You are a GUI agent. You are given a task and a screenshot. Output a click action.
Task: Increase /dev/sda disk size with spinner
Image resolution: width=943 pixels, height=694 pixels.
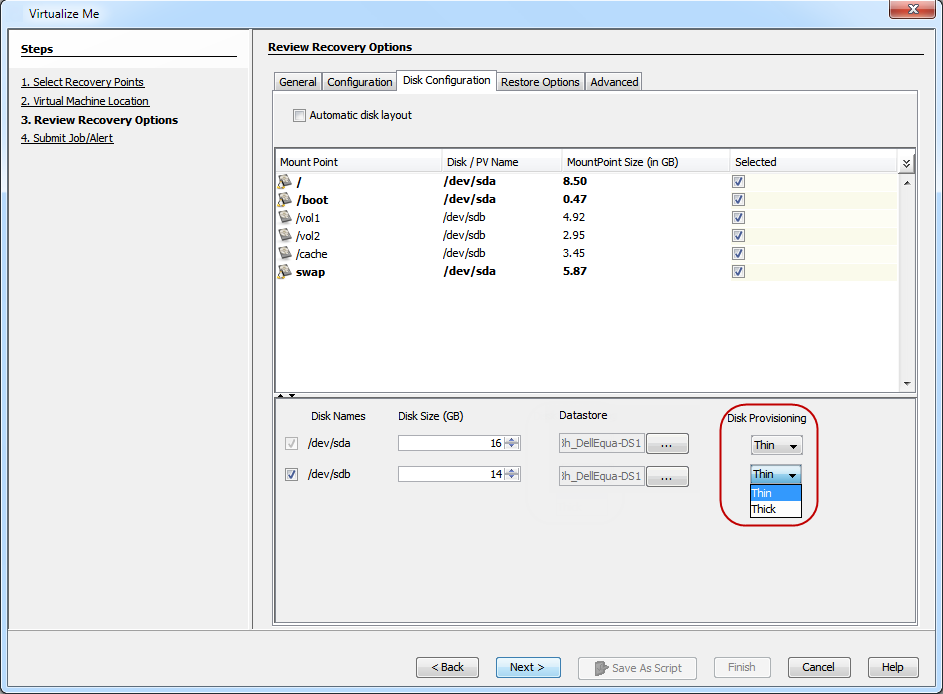(x=512, y=439)
